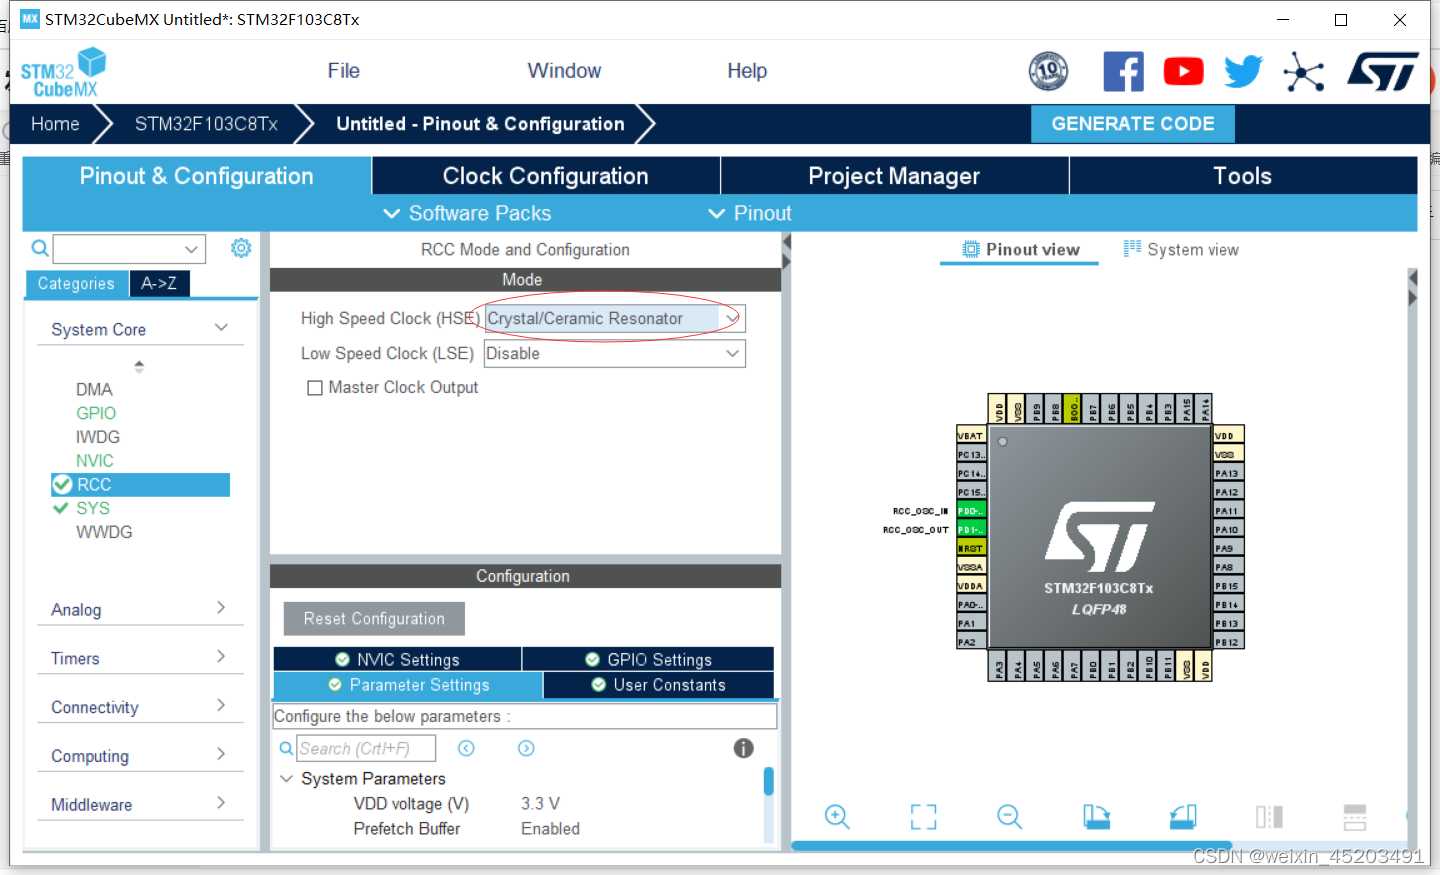Screen dimensions: 1440x875
Task: Open the Window menu
Action: [564, 71]
